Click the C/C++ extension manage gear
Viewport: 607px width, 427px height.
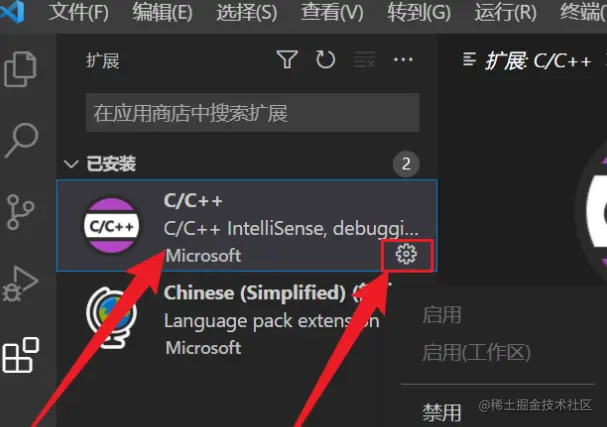tap(406, 255)
